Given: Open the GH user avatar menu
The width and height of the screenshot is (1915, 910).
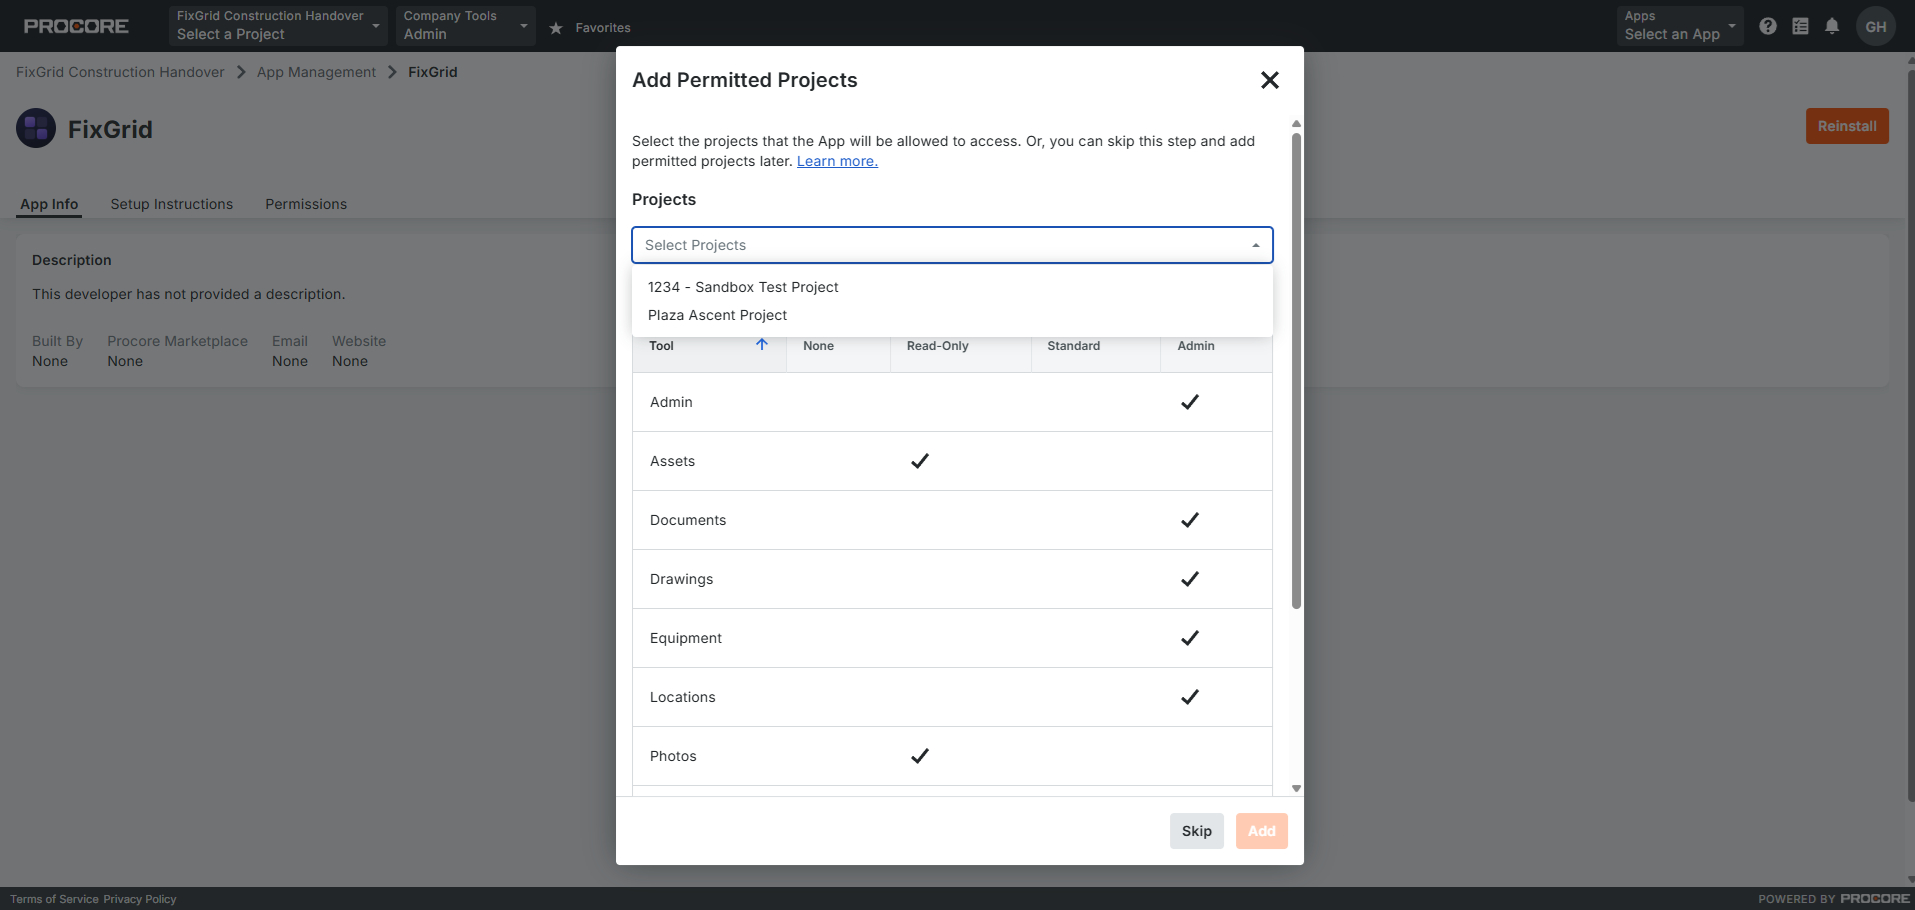Looking at the screenshot, I should pos(1876,26).
